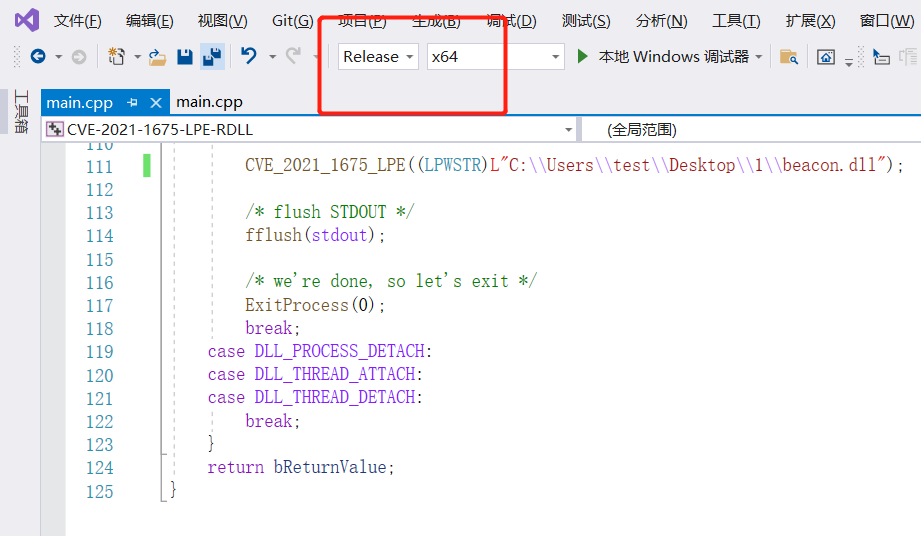This screenshot has height=536, width=921.
Task: Click the Navigate Backward arrow icon
Action: 38,57
